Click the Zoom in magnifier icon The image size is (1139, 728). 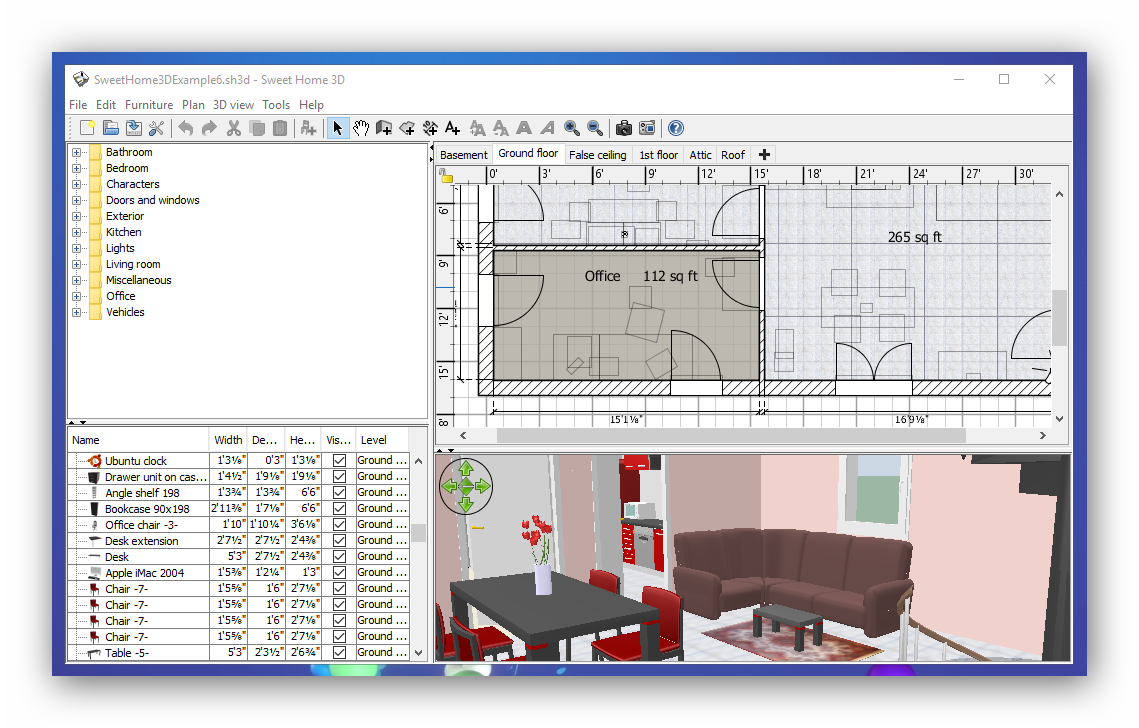(572, 128)
